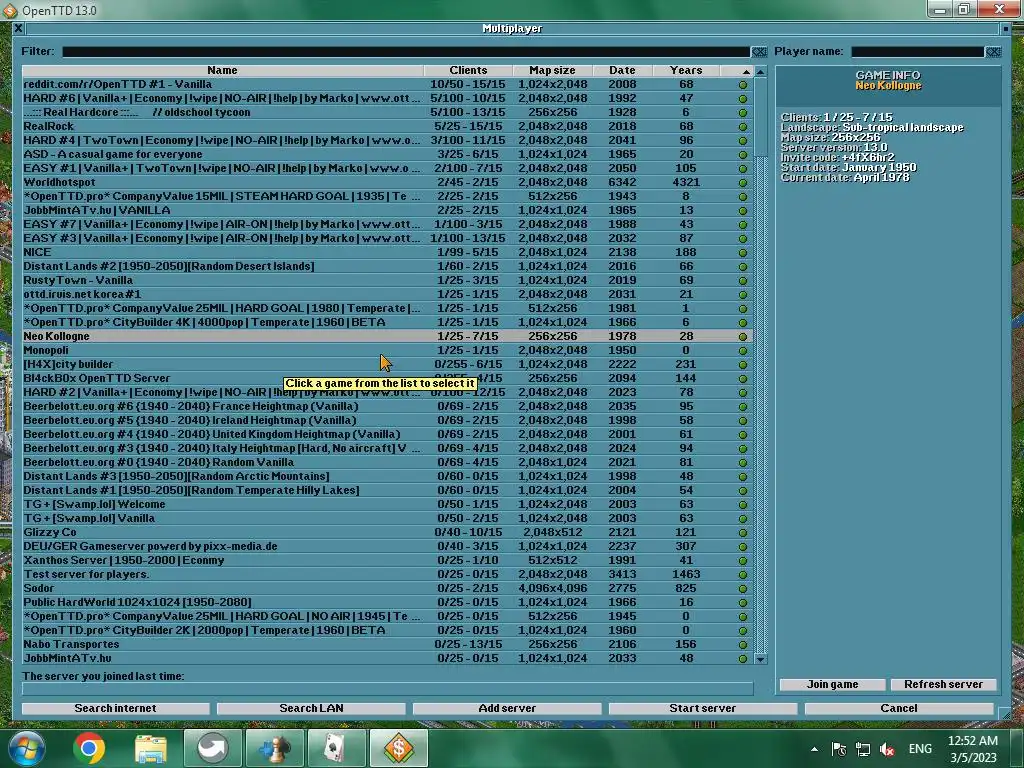The image size is (1024, 768).
Task: Click the Start server button
Action: click(703, 709)
